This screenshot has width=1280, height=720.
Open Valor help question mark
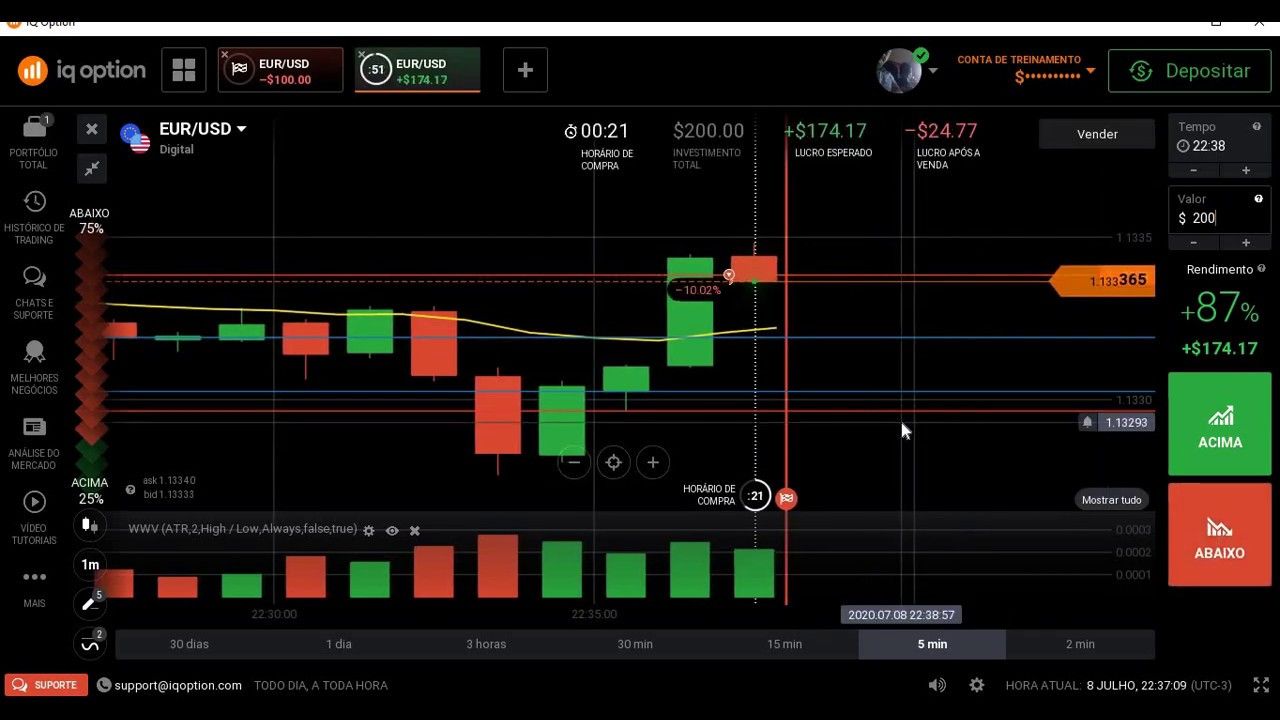coord(1258,199)
